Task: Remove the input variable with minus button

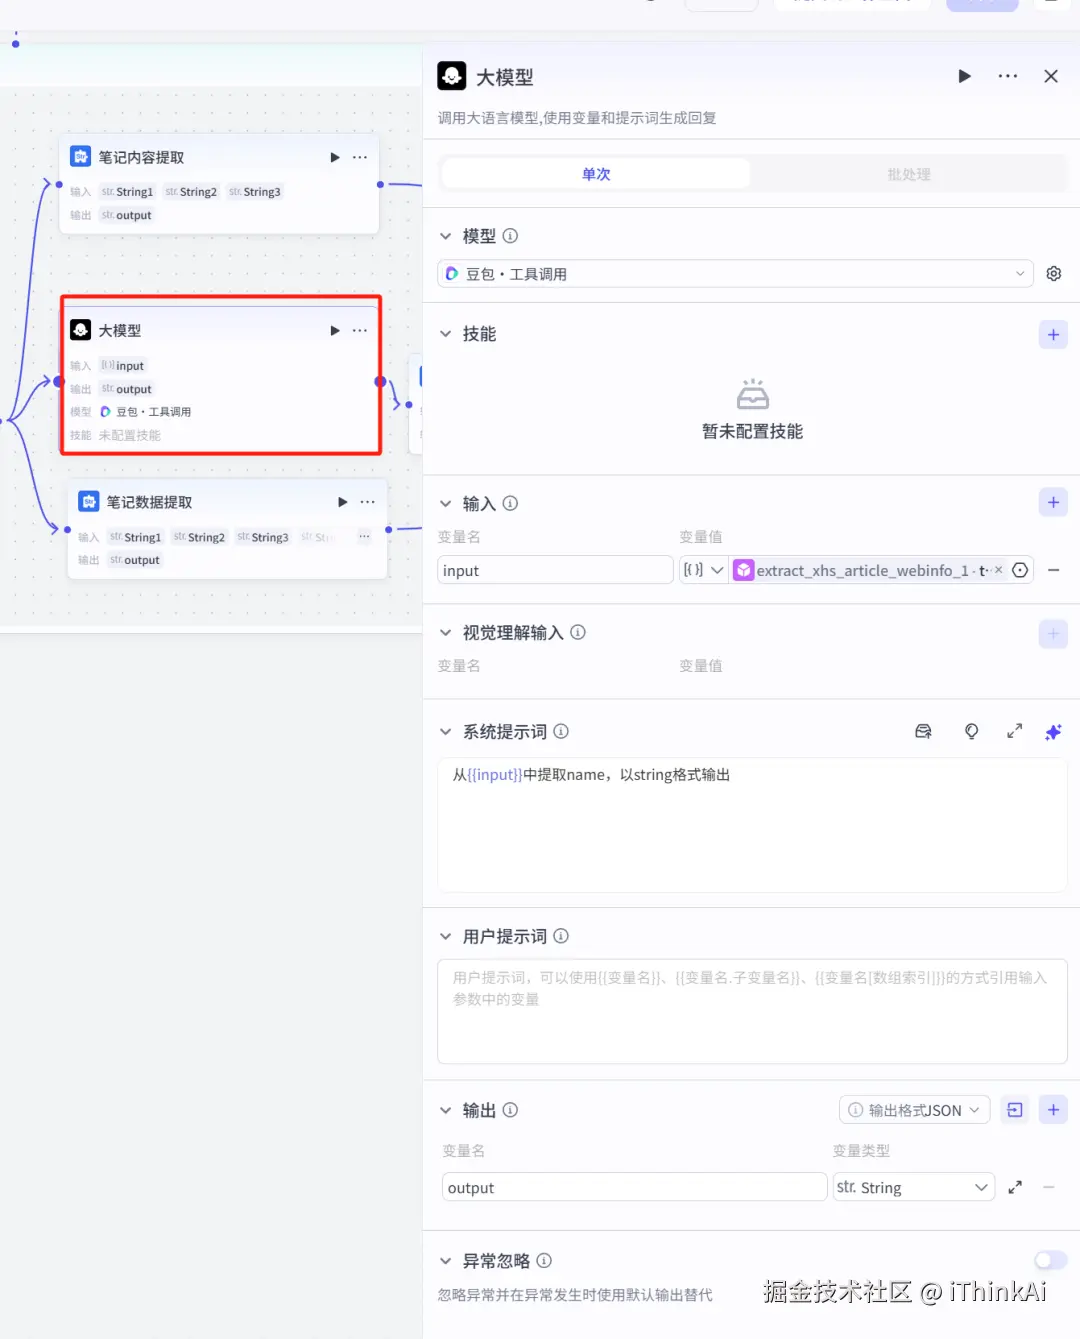Action: click(x=1053, y=570)
